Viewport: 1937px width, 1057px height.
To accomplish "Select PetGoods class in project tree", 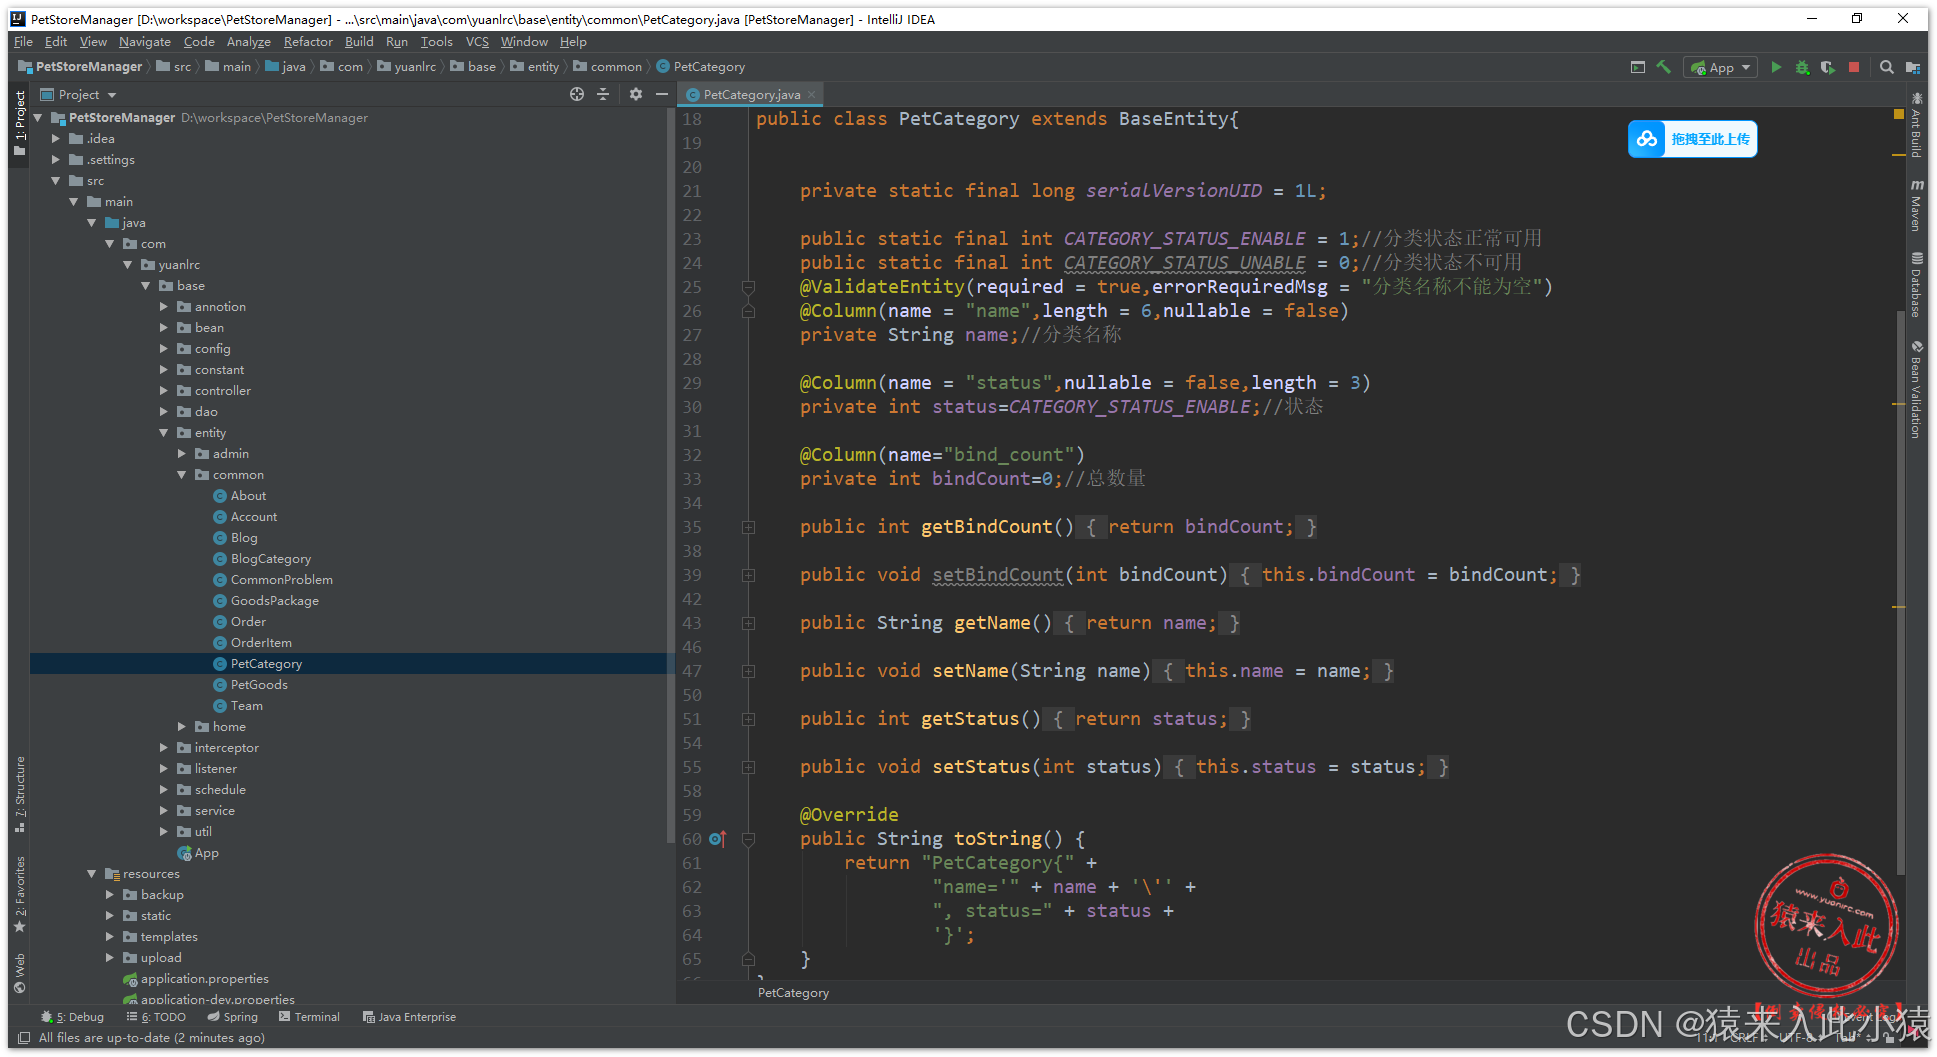I will (259, 685).
